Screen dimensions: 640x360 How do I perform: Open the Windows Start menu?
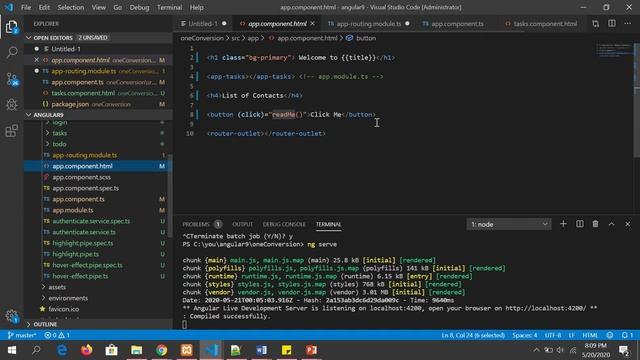tap(12, 350)
